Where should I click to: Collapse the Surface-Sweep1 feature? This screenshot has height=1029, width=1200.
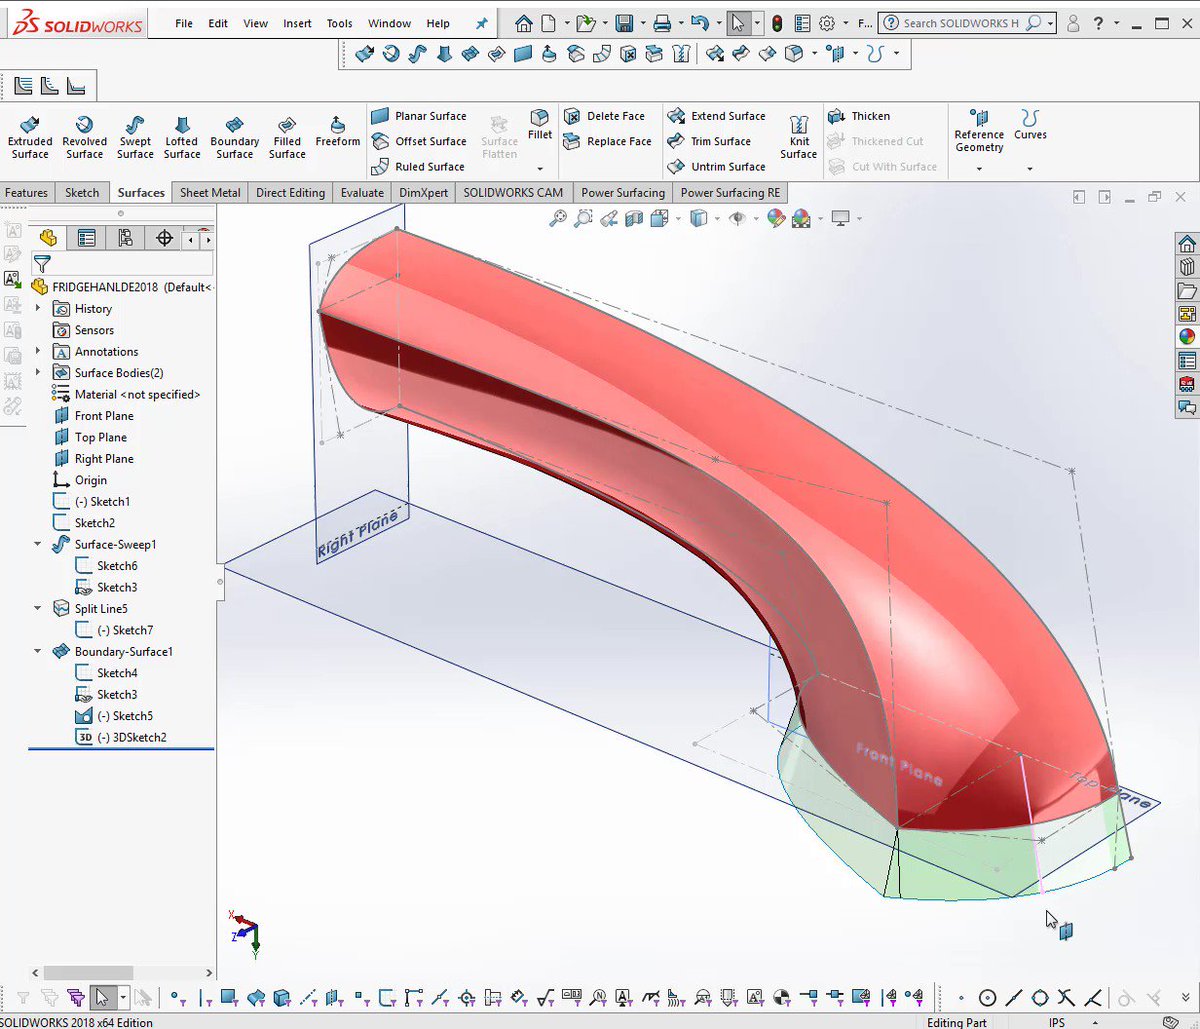click(38, 544)
